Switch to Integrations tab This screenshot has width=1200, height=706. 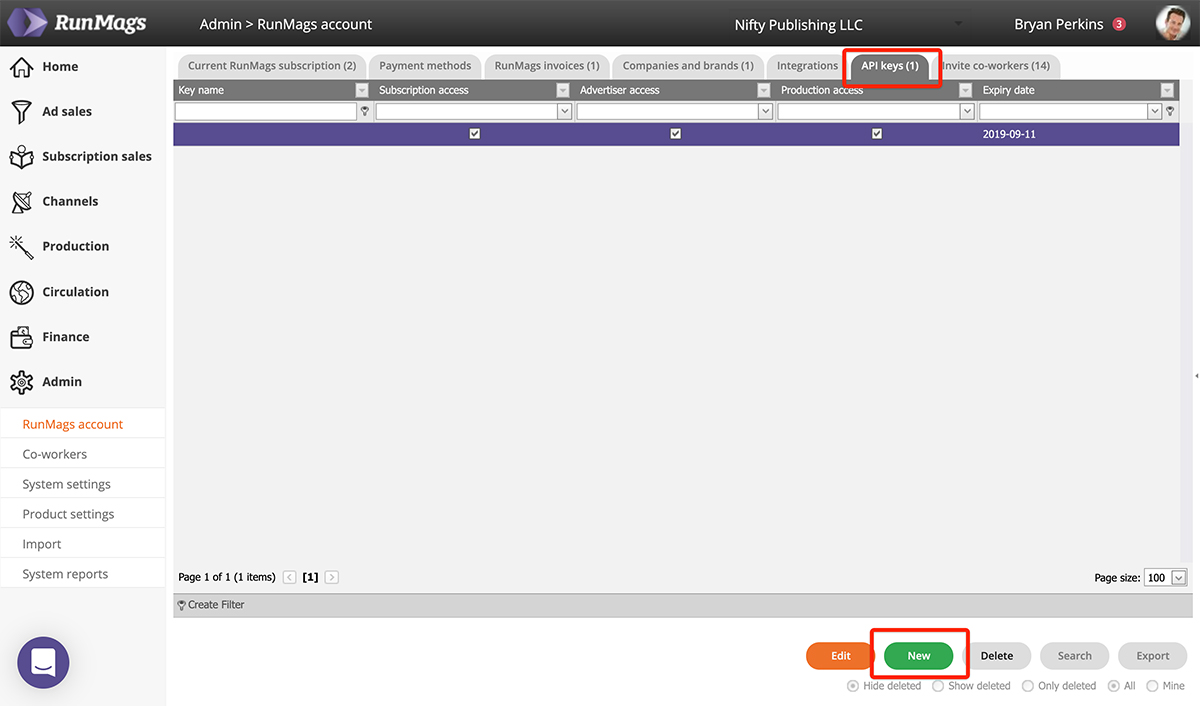[x=807, y=66]
